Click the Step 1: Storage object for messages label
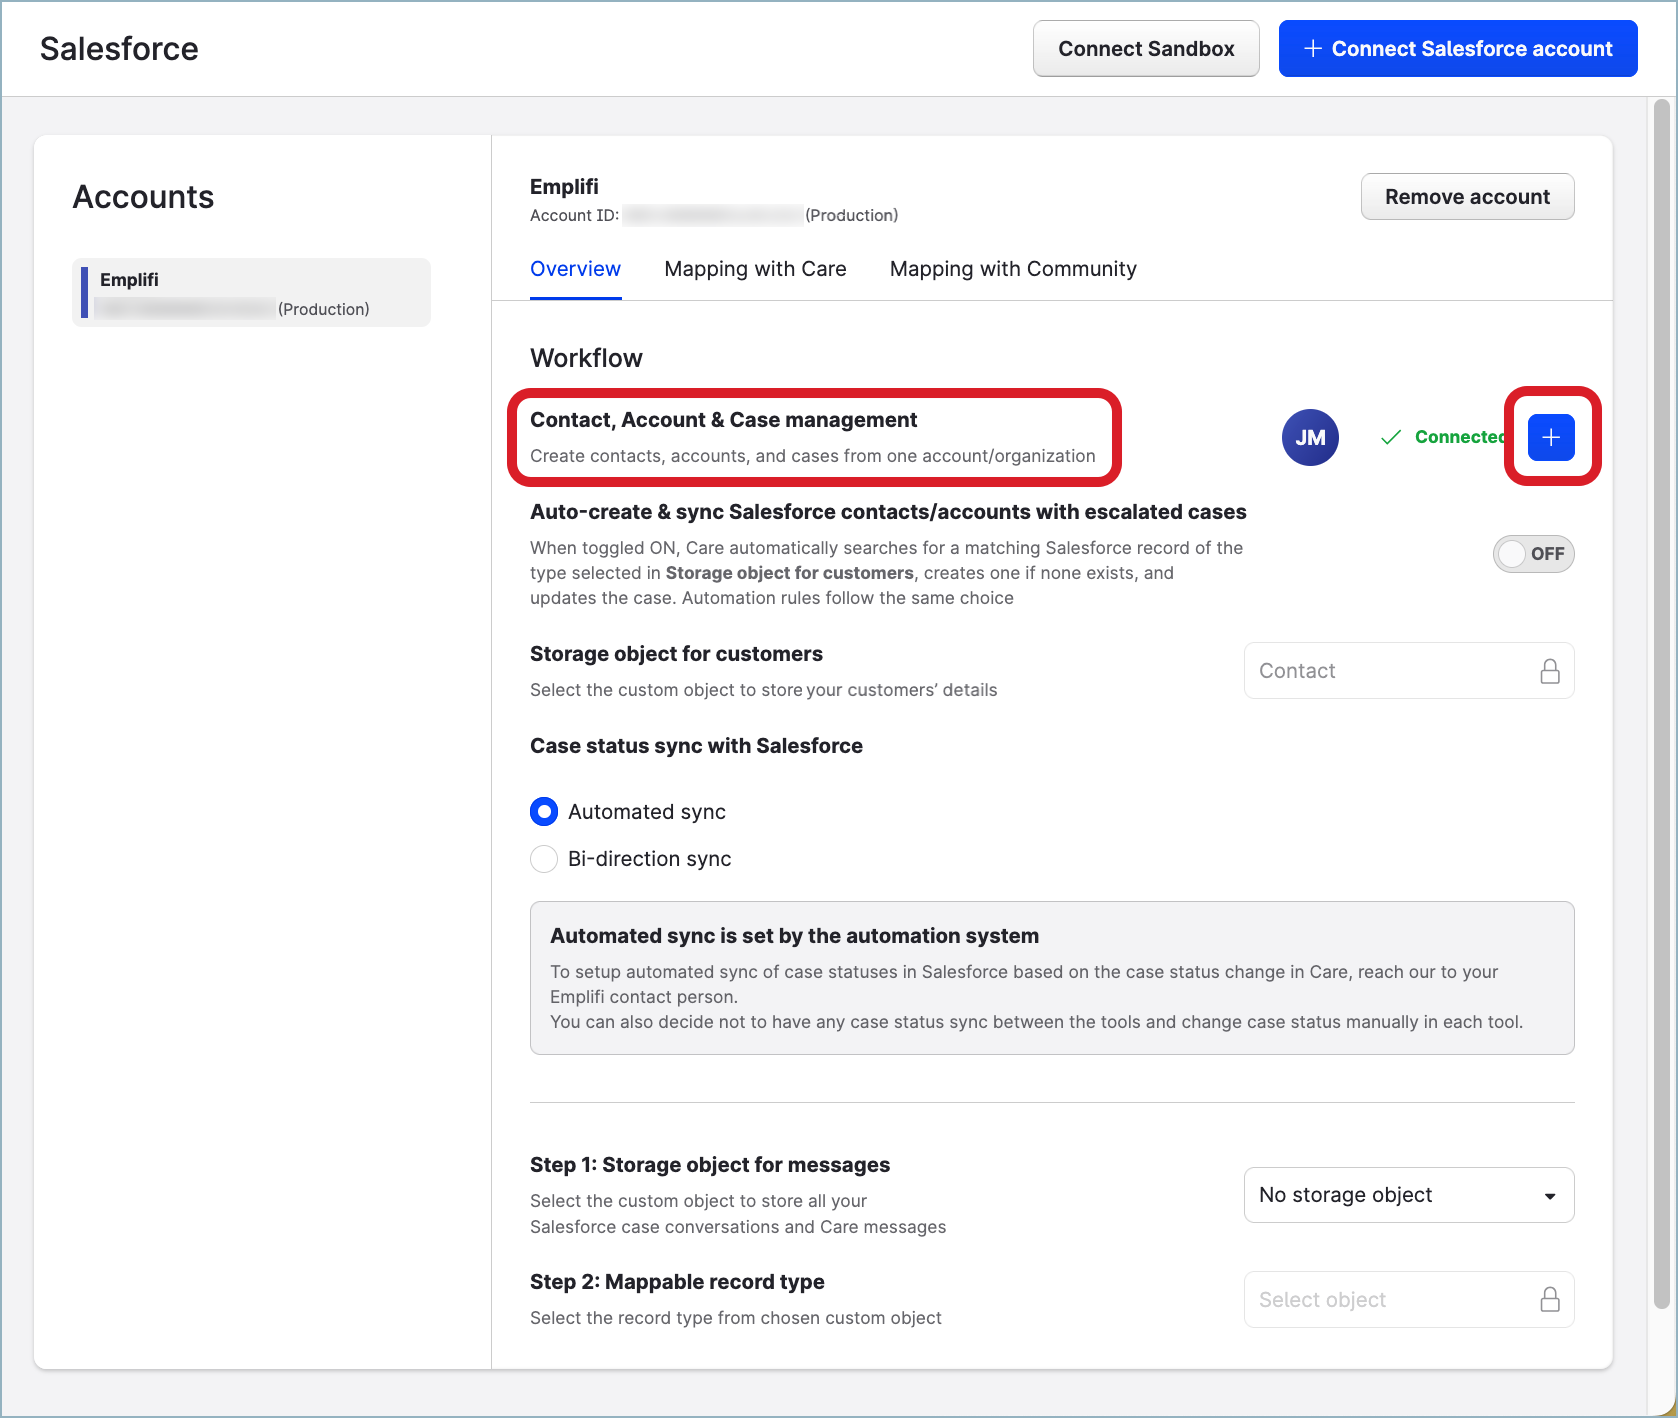This screenshot has height=1418, width=1678. pos(710,1165)
